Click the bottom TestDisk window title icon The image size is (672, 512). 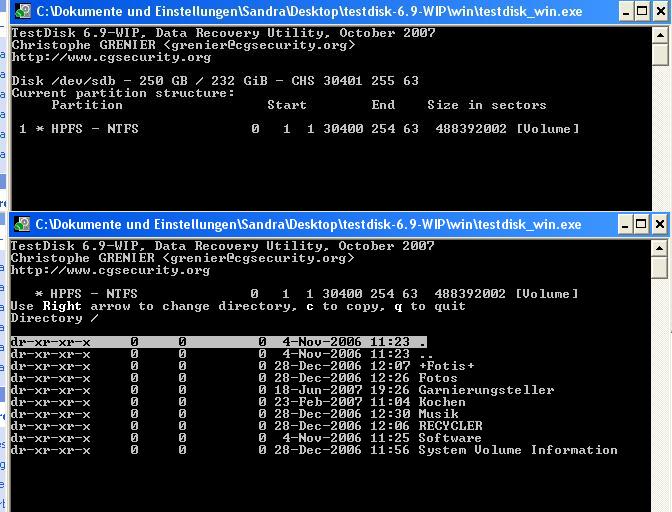coord(21,224)
